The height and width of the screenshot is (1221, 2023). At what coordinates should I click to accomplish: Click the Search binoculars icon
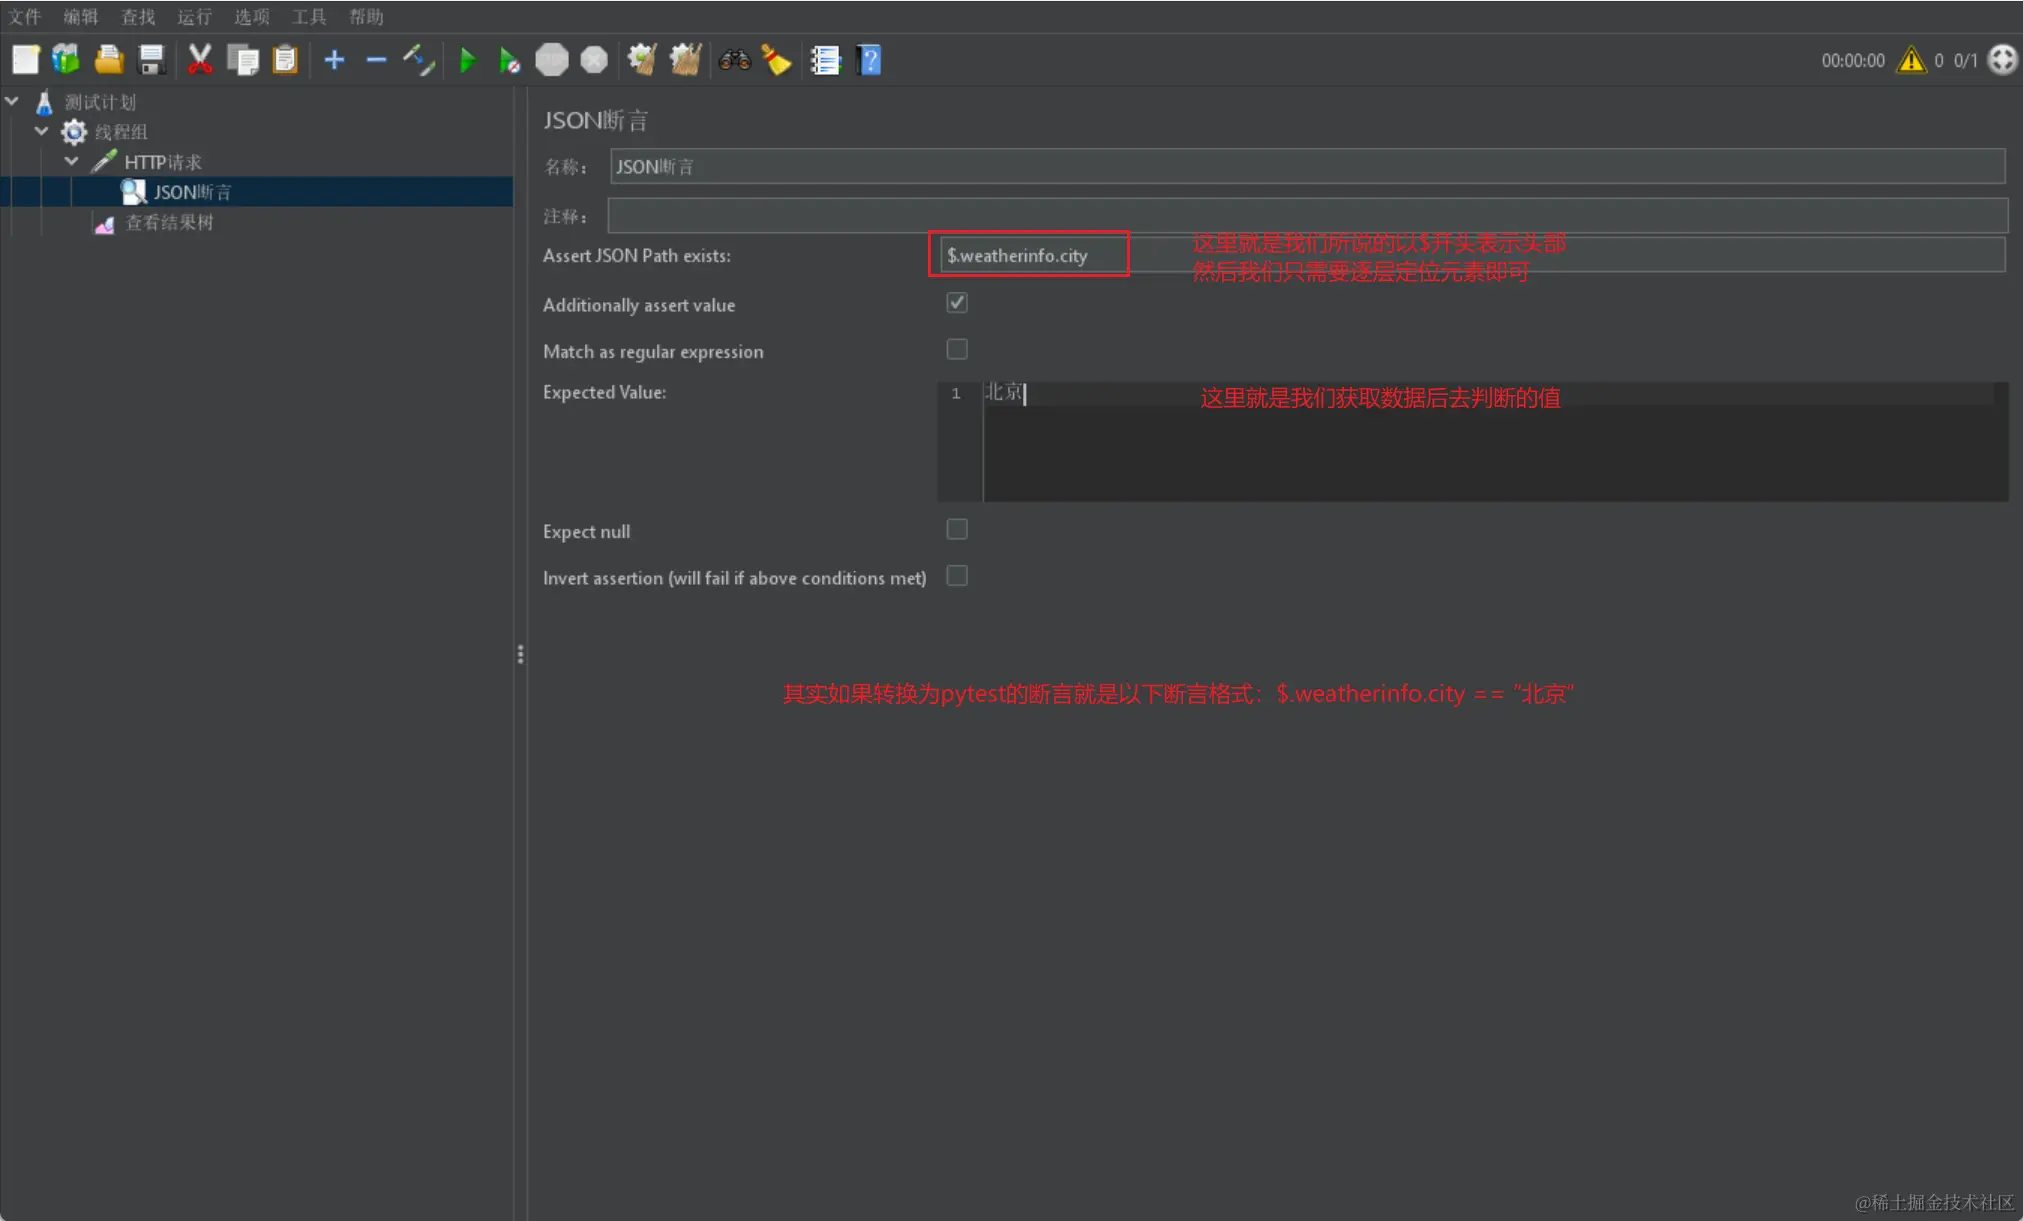(734, 60)
